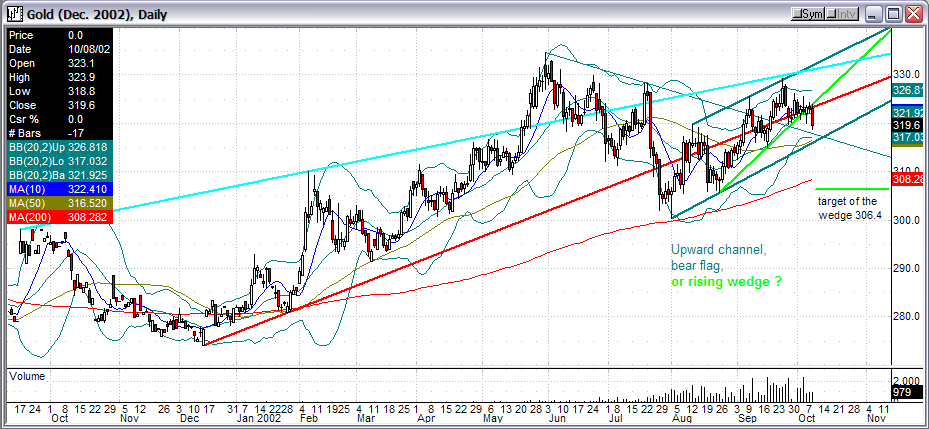This screenshot has height=429, width=929.
Task: Select the red MA(200) legend row
Action: pyautogui.click(x=56, y=215)
